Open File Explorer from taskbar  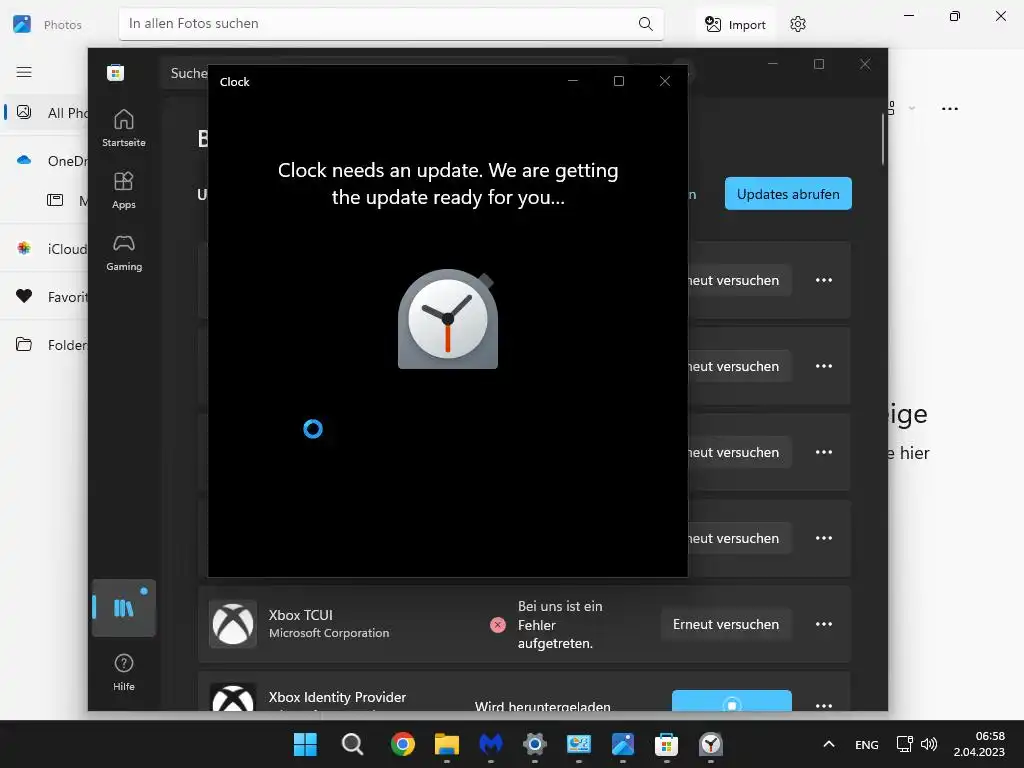point(447,744)
